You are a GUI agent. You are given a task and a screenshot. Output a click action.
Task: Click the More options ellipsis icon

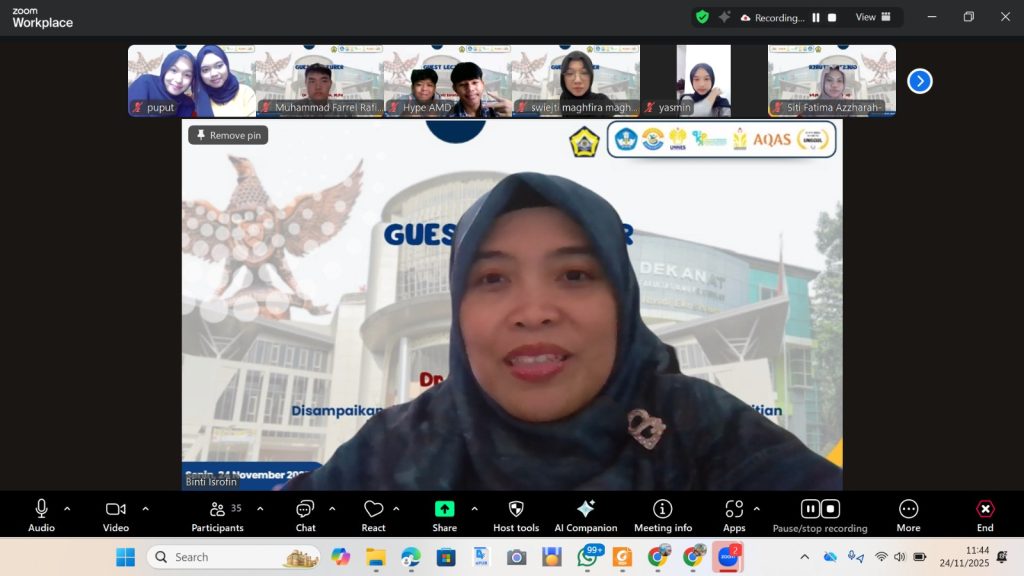coord(908,509)
